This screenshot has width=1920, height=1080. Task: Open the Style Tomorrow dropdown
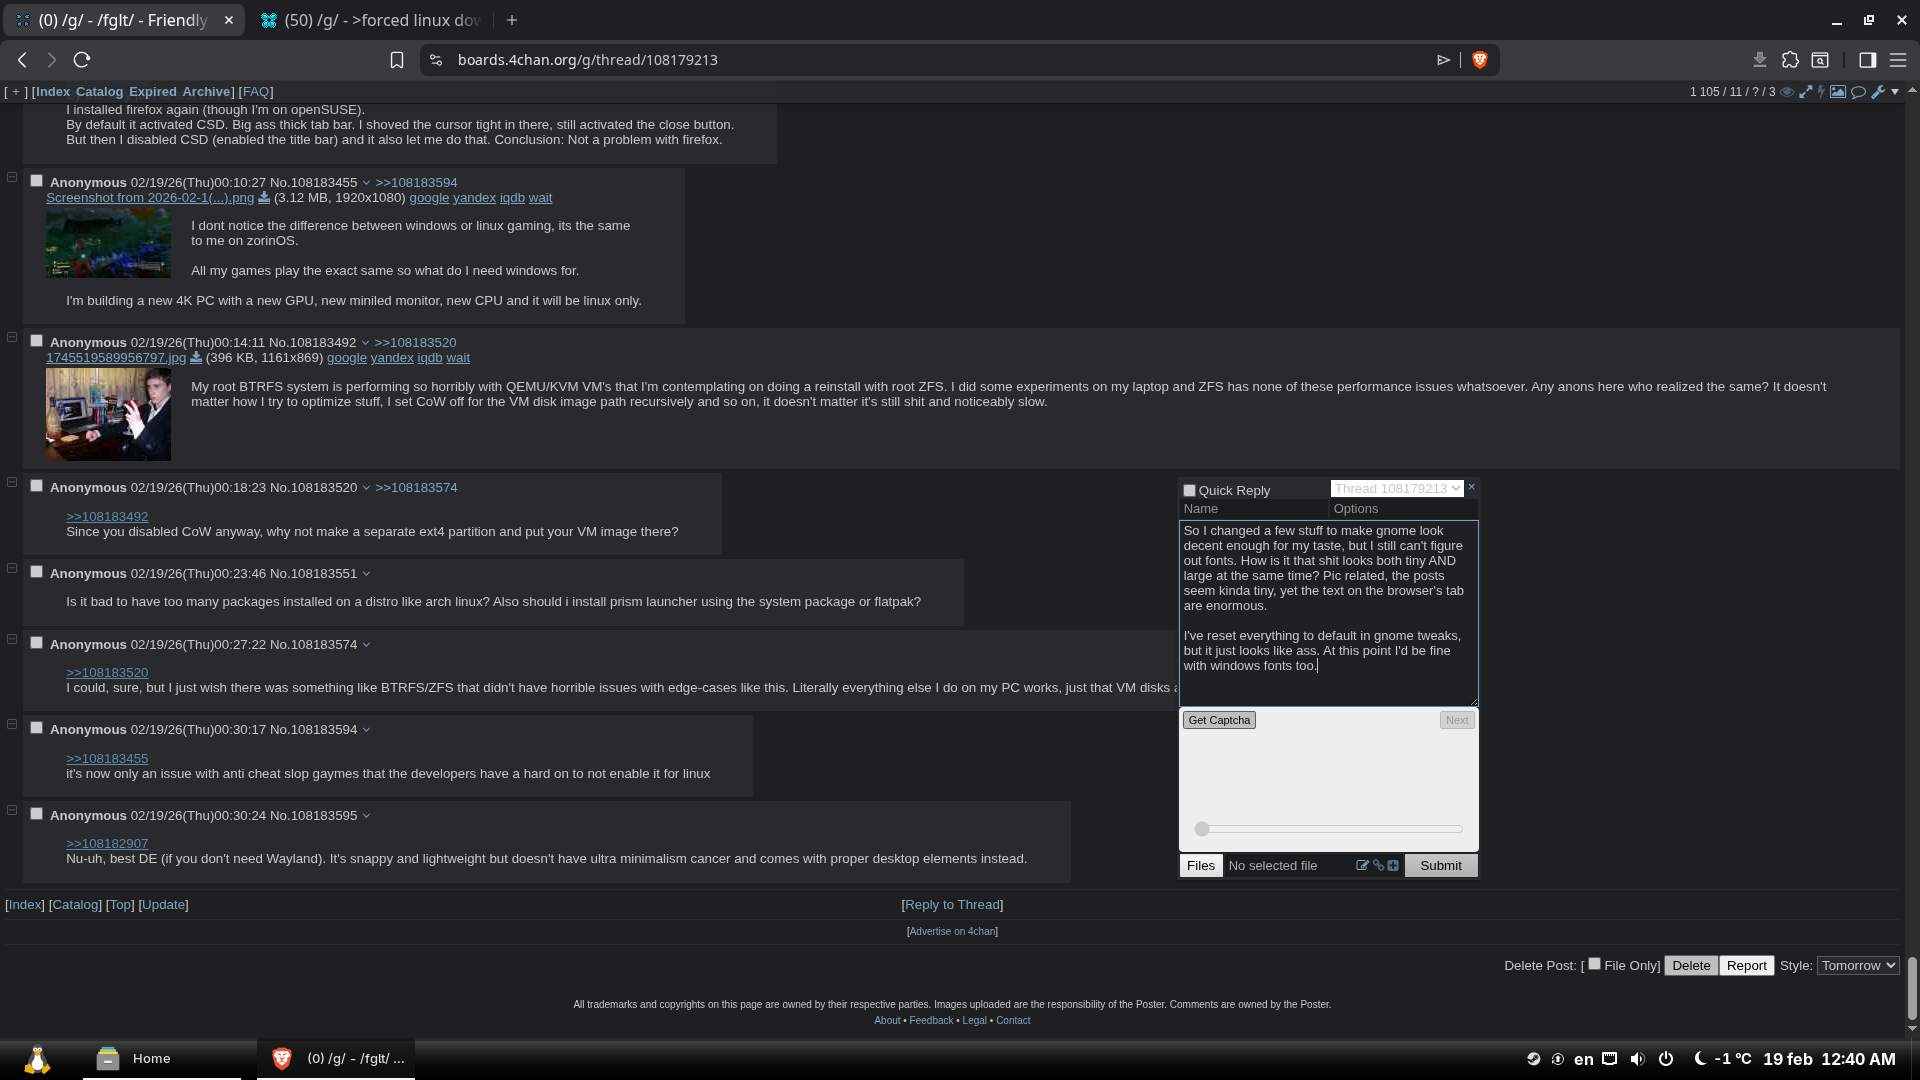click(x=1857, y=965)
